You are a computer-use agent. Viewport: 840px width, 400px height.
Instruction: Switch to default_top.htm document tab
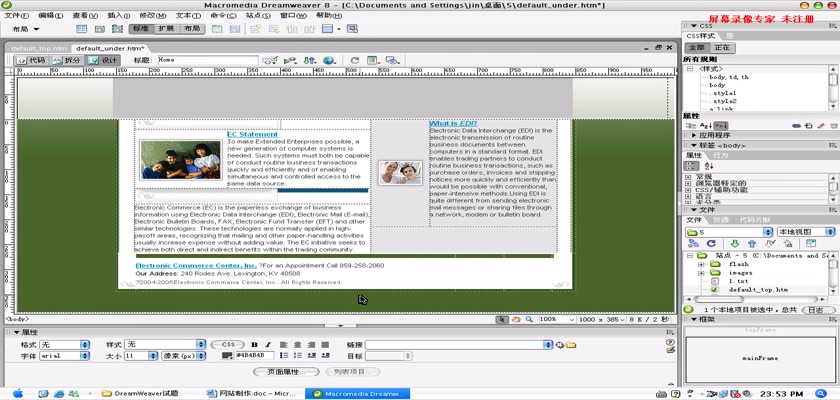click(x=39, y=48)
